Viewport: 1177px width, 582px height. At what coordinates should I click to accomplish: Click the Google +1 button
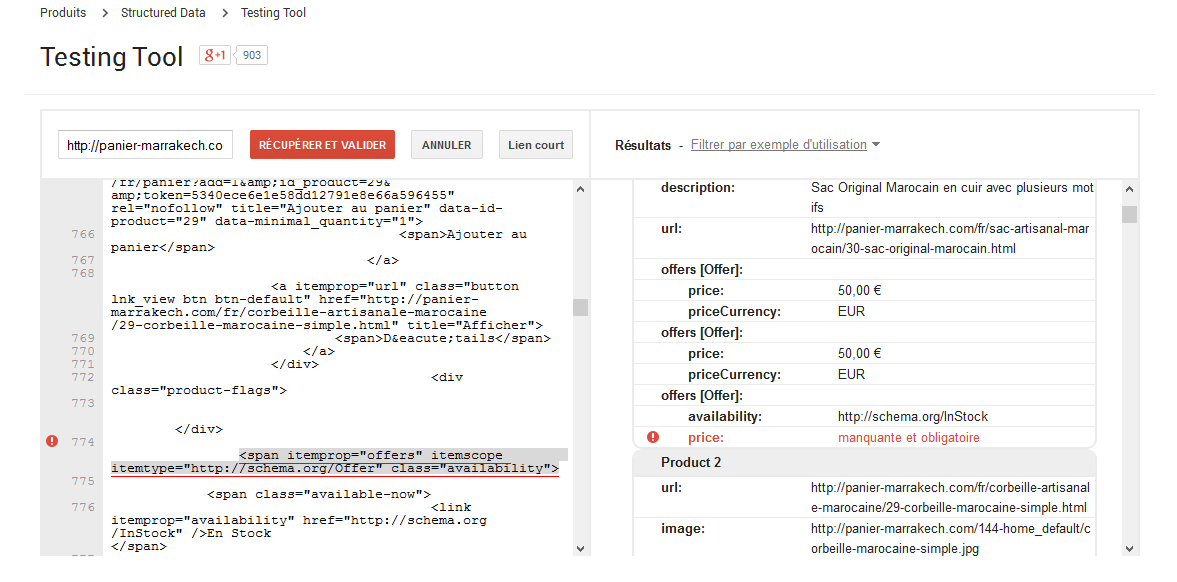pyautogui.click(x=215, y=56)
